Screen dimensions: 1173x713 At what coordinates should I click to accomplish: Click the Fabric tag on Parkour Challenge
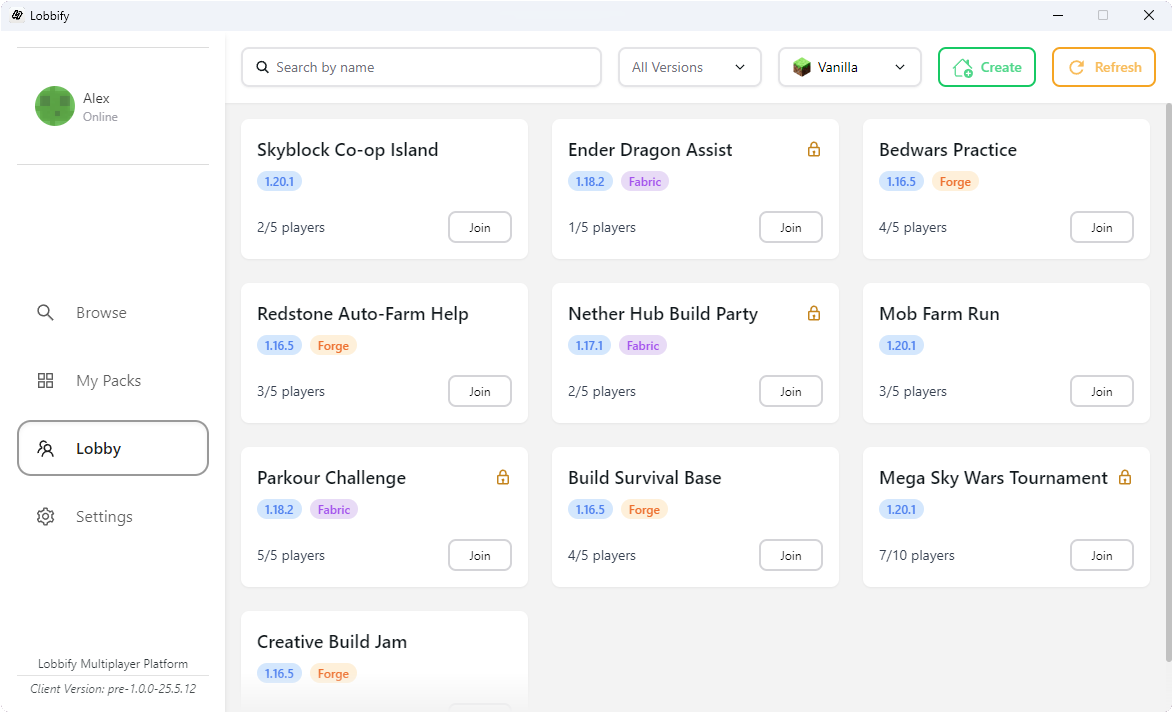(334, 509)
